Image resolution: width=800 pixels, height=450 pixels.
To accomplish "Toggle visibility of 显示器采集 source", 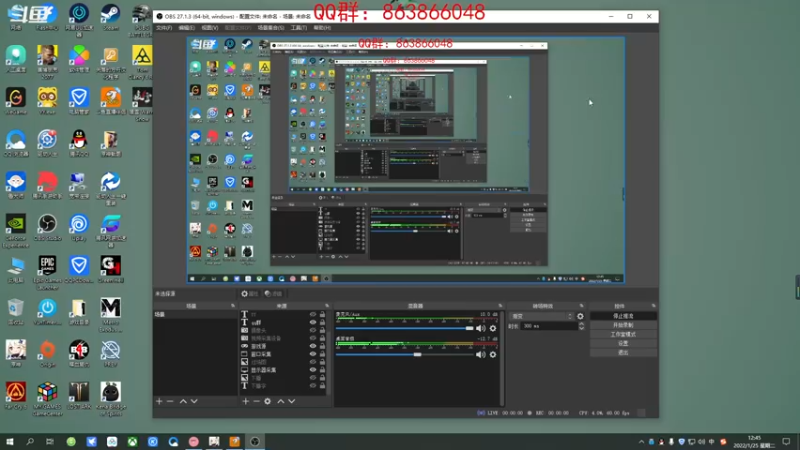I will point(313,370).
